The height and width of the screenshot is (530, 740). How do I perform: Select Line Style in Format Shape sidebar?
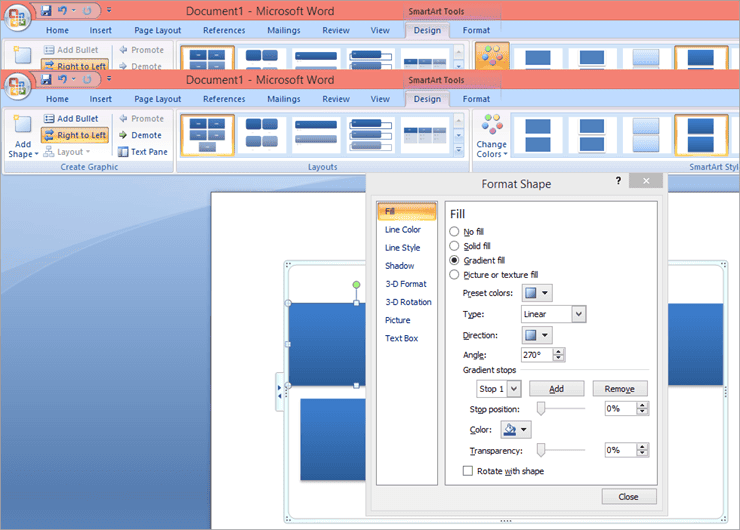click(x=402, y=248)
